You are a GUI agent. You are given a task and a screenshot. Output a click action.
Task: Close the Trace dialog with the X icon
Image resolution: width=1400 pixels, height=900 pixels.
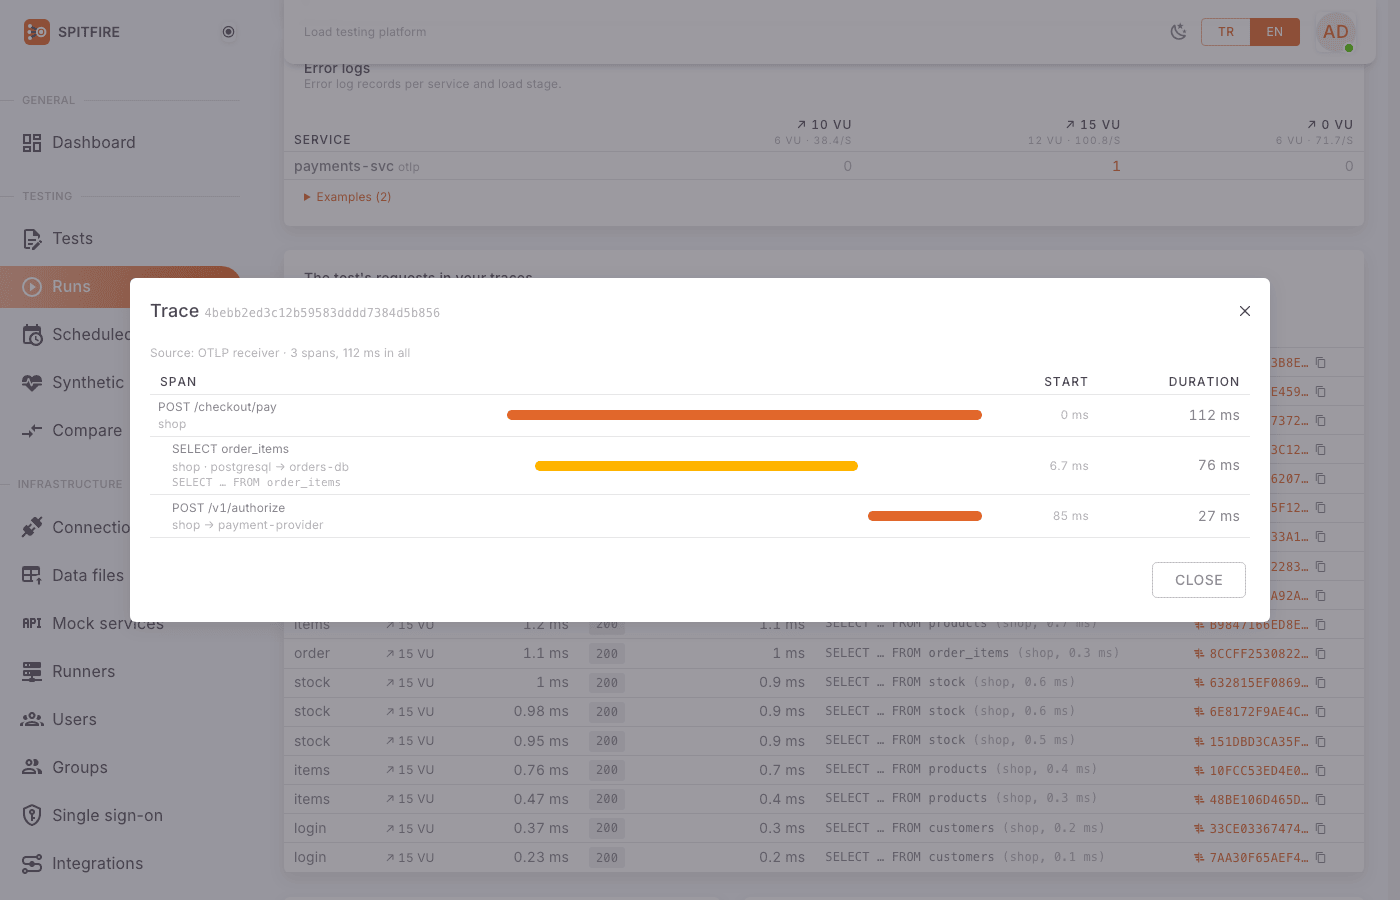(x=1245, y=311)
